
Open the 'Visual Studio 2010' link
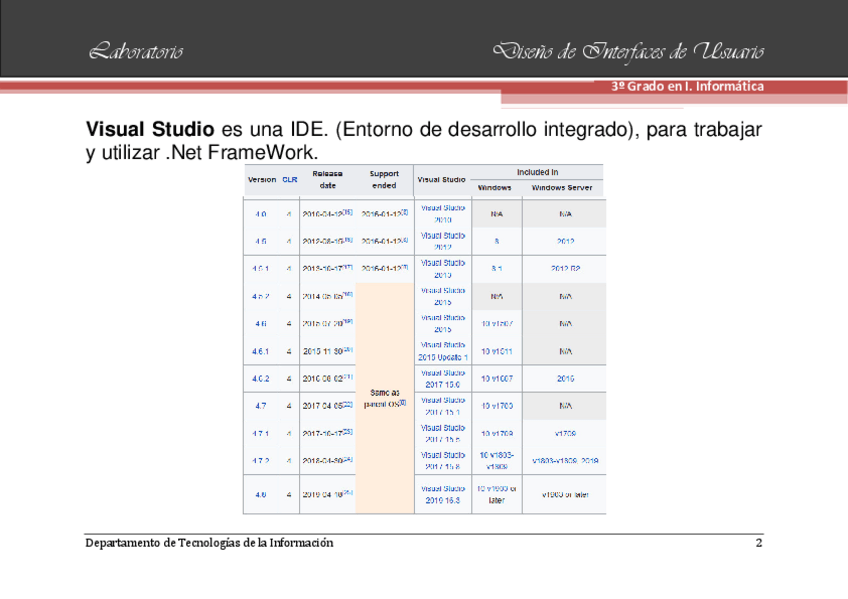(x=443, y=214)
